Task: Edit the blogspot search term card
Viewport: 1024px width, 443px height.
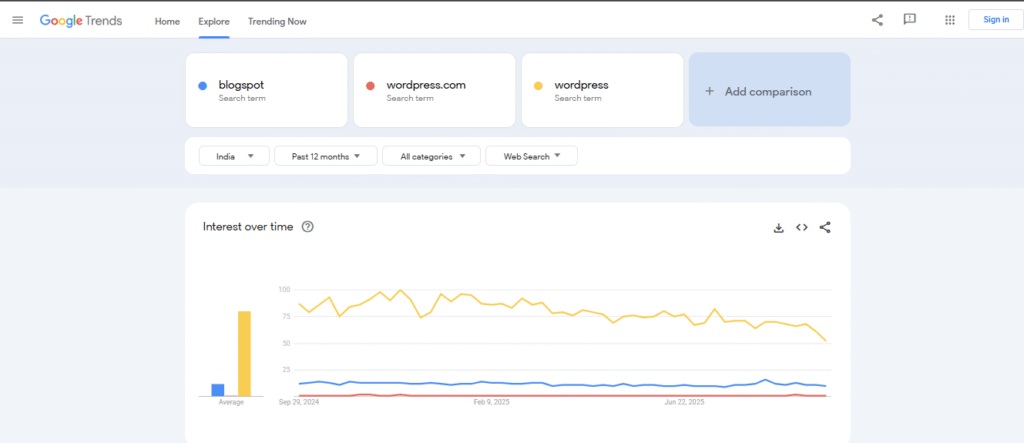Action: tap(266, 90)
